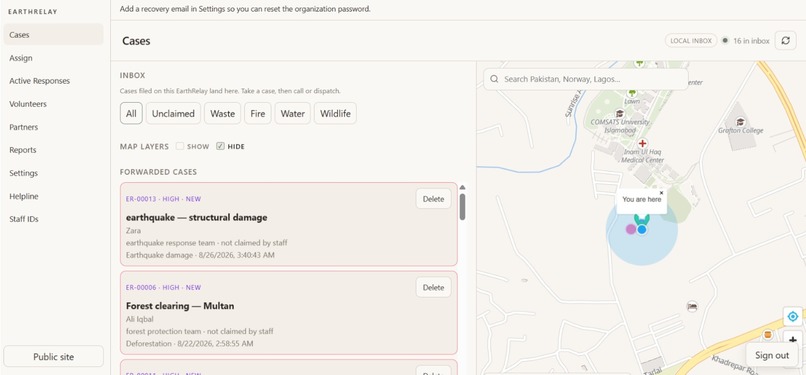The width and height of the screenshot is (806, 375).
Task: Click '16 in inbox' counter text
Action: pos(751,41)
